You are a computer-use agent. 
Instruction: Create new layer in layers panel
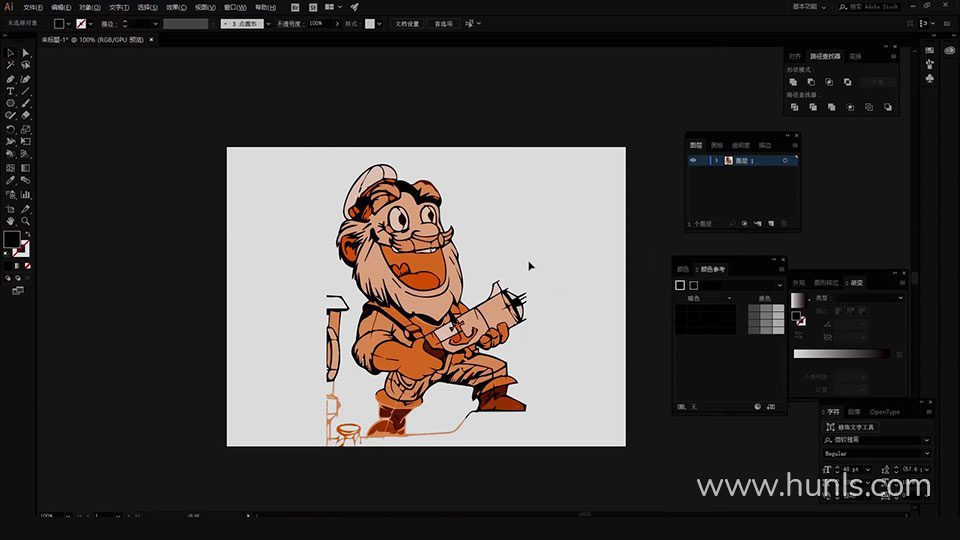[771, 224]
